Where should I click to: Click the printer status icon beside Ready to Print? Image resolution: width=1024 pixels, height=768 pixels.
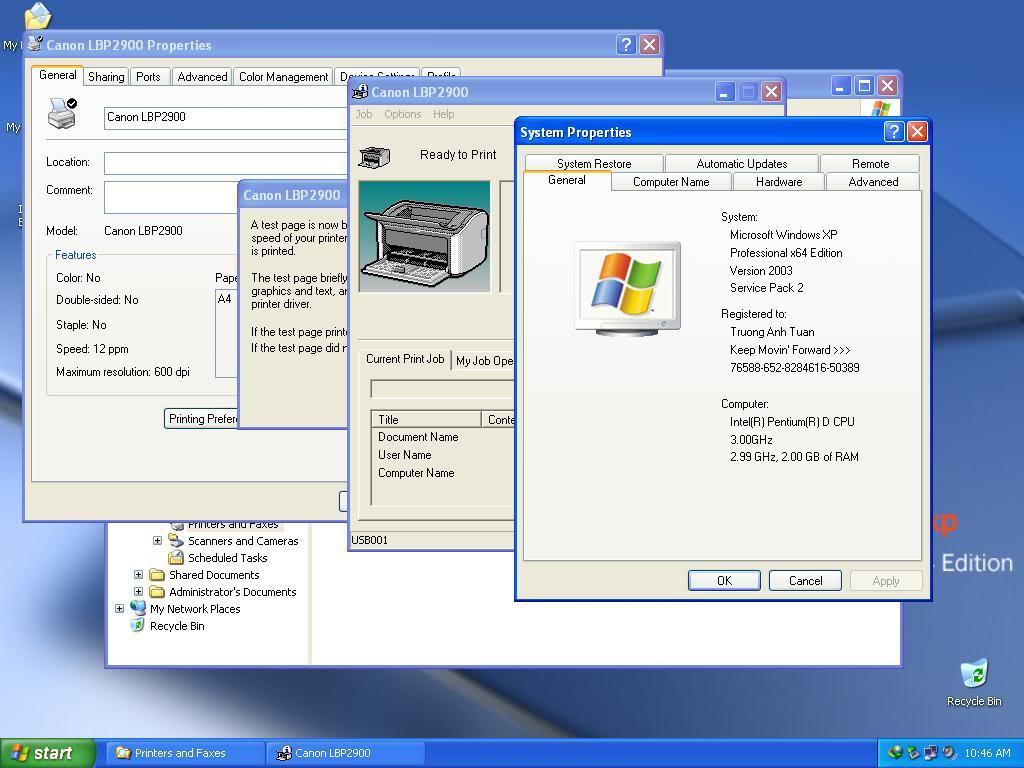point(374,157)
